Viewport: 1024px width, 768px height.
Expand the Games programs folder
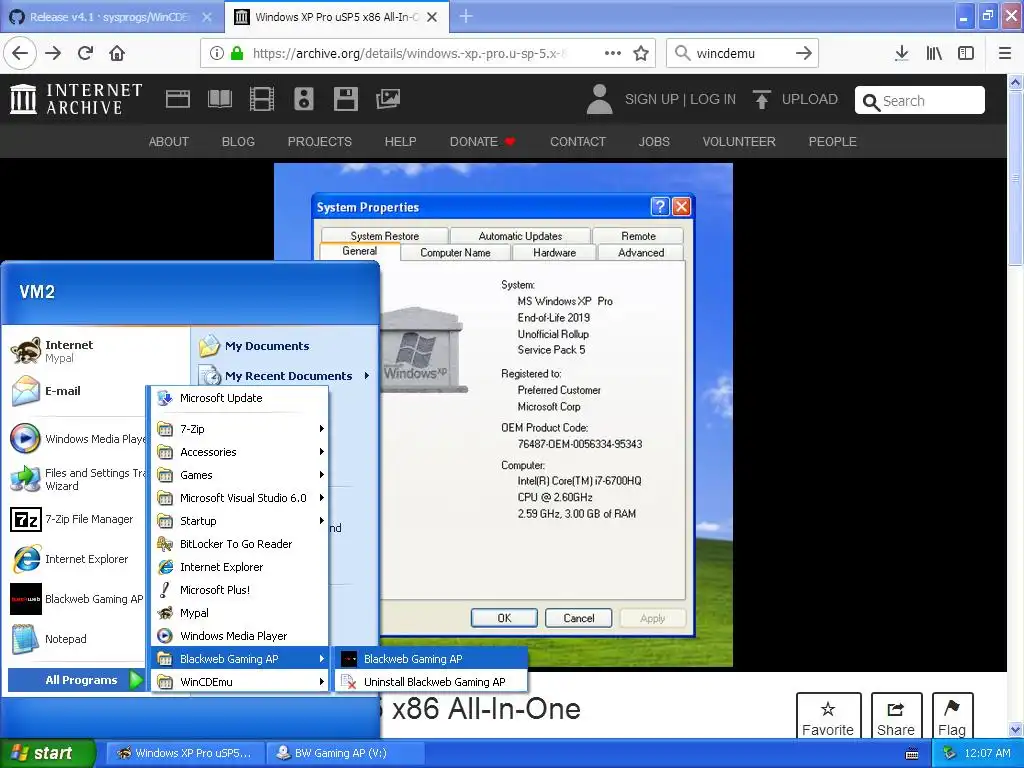241,475
